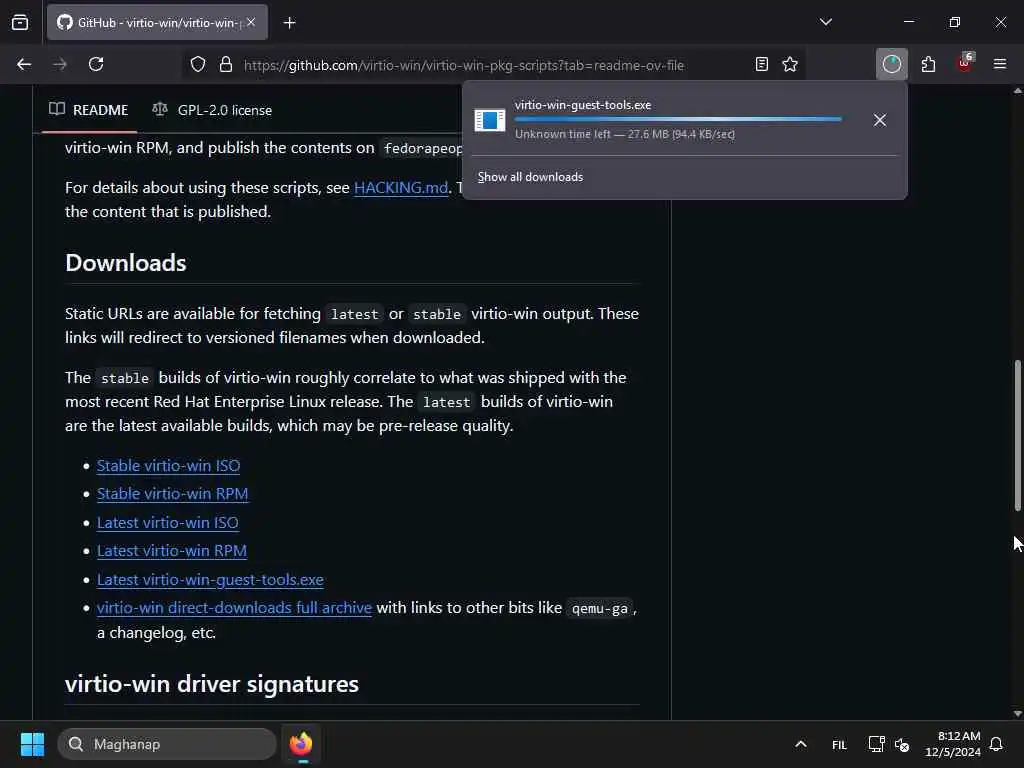
Task: Open clock showing 8:12 AM
Action: 953,744
